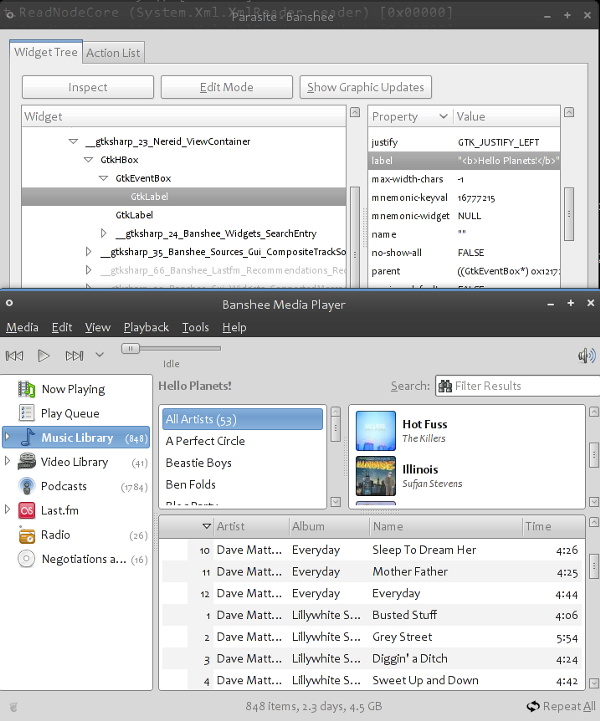Select the track Sleep To Dream Her

click(372, 550)
